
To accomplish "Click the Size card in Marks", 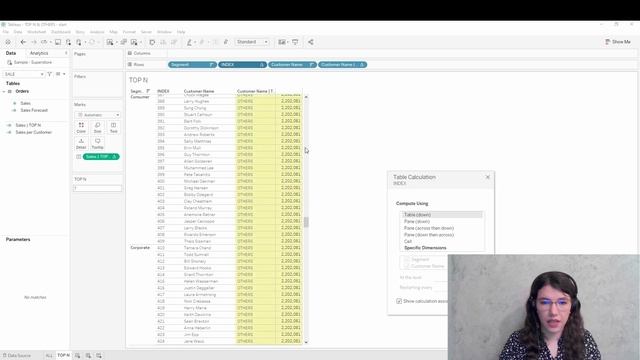I will [97, 128].
